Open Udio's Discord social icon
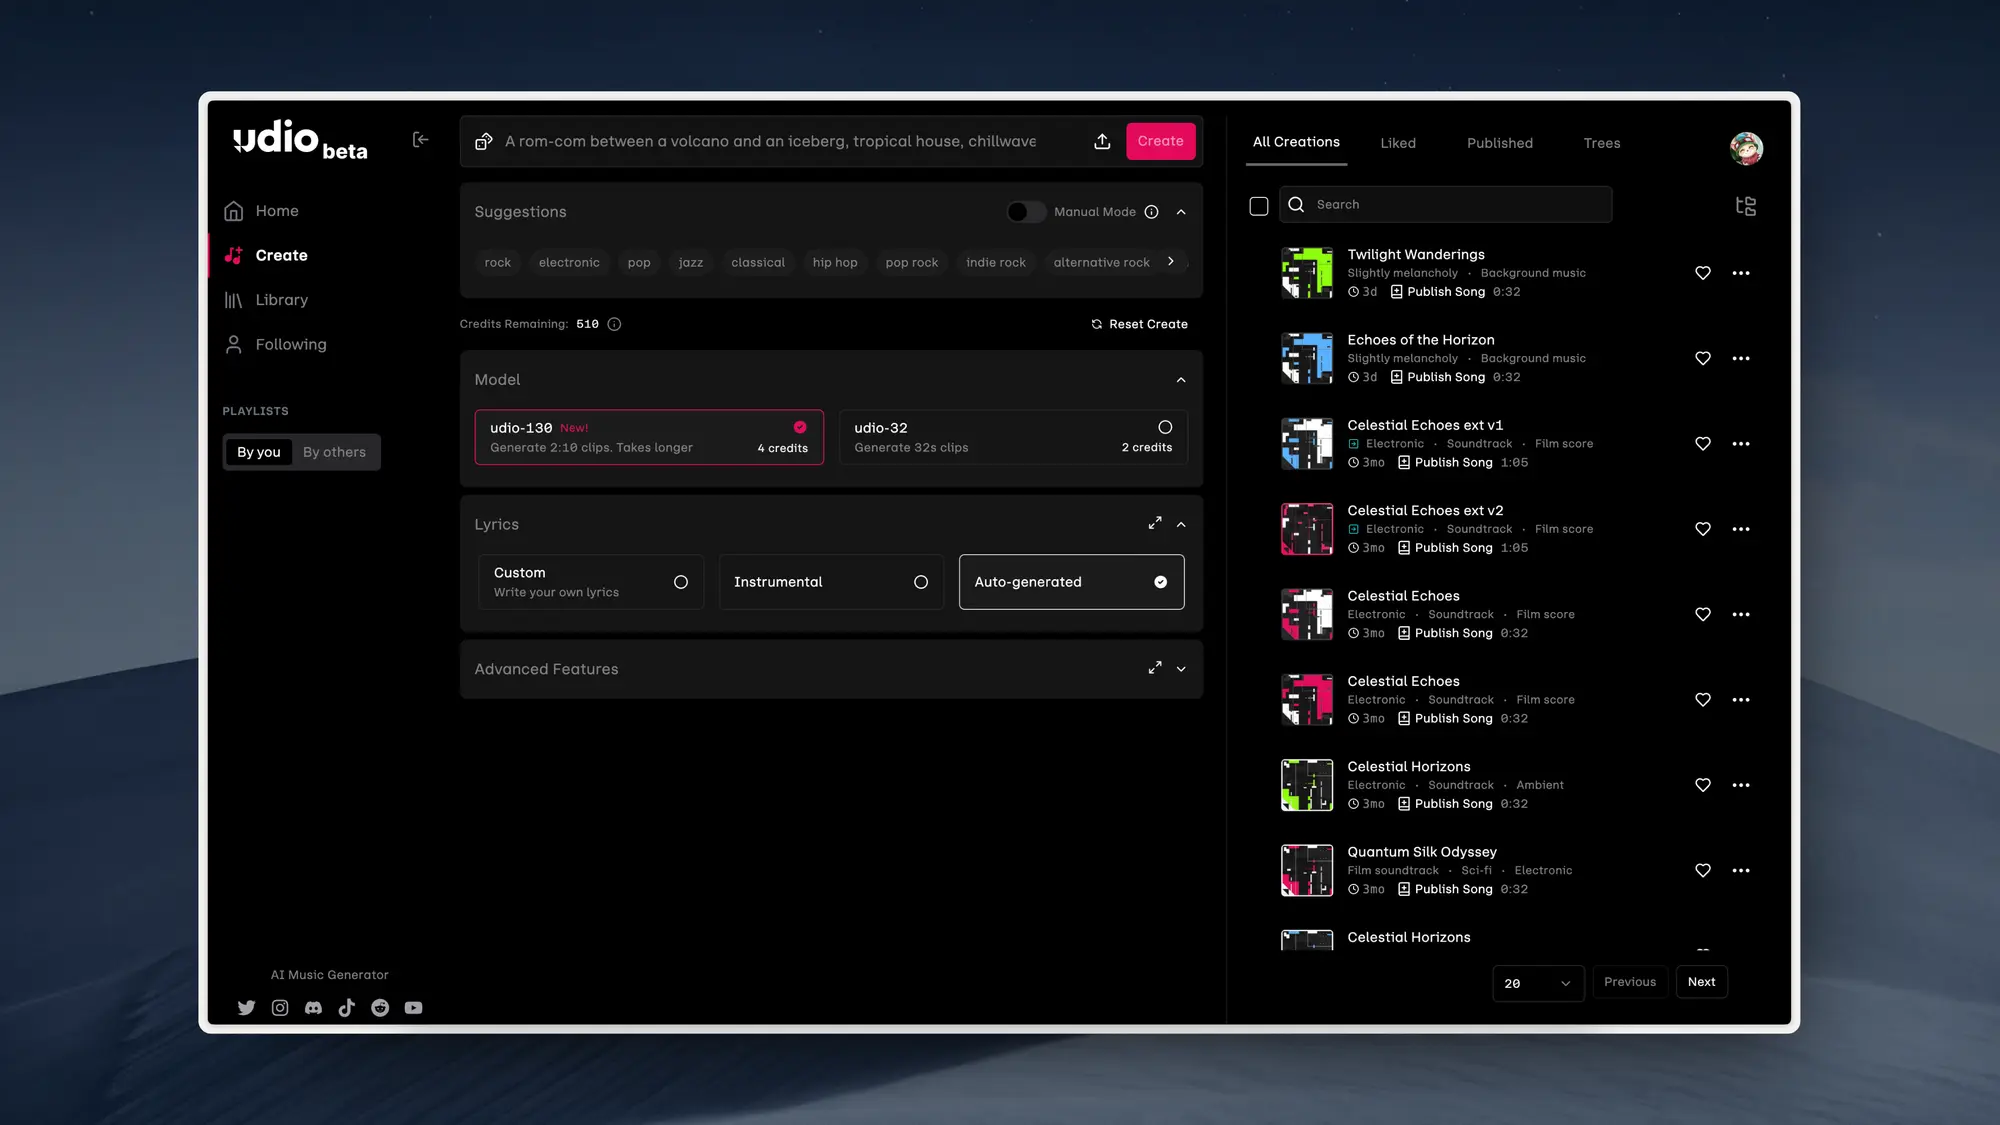Viewport: 2000px width, 1125px height. pos(313,1007)
